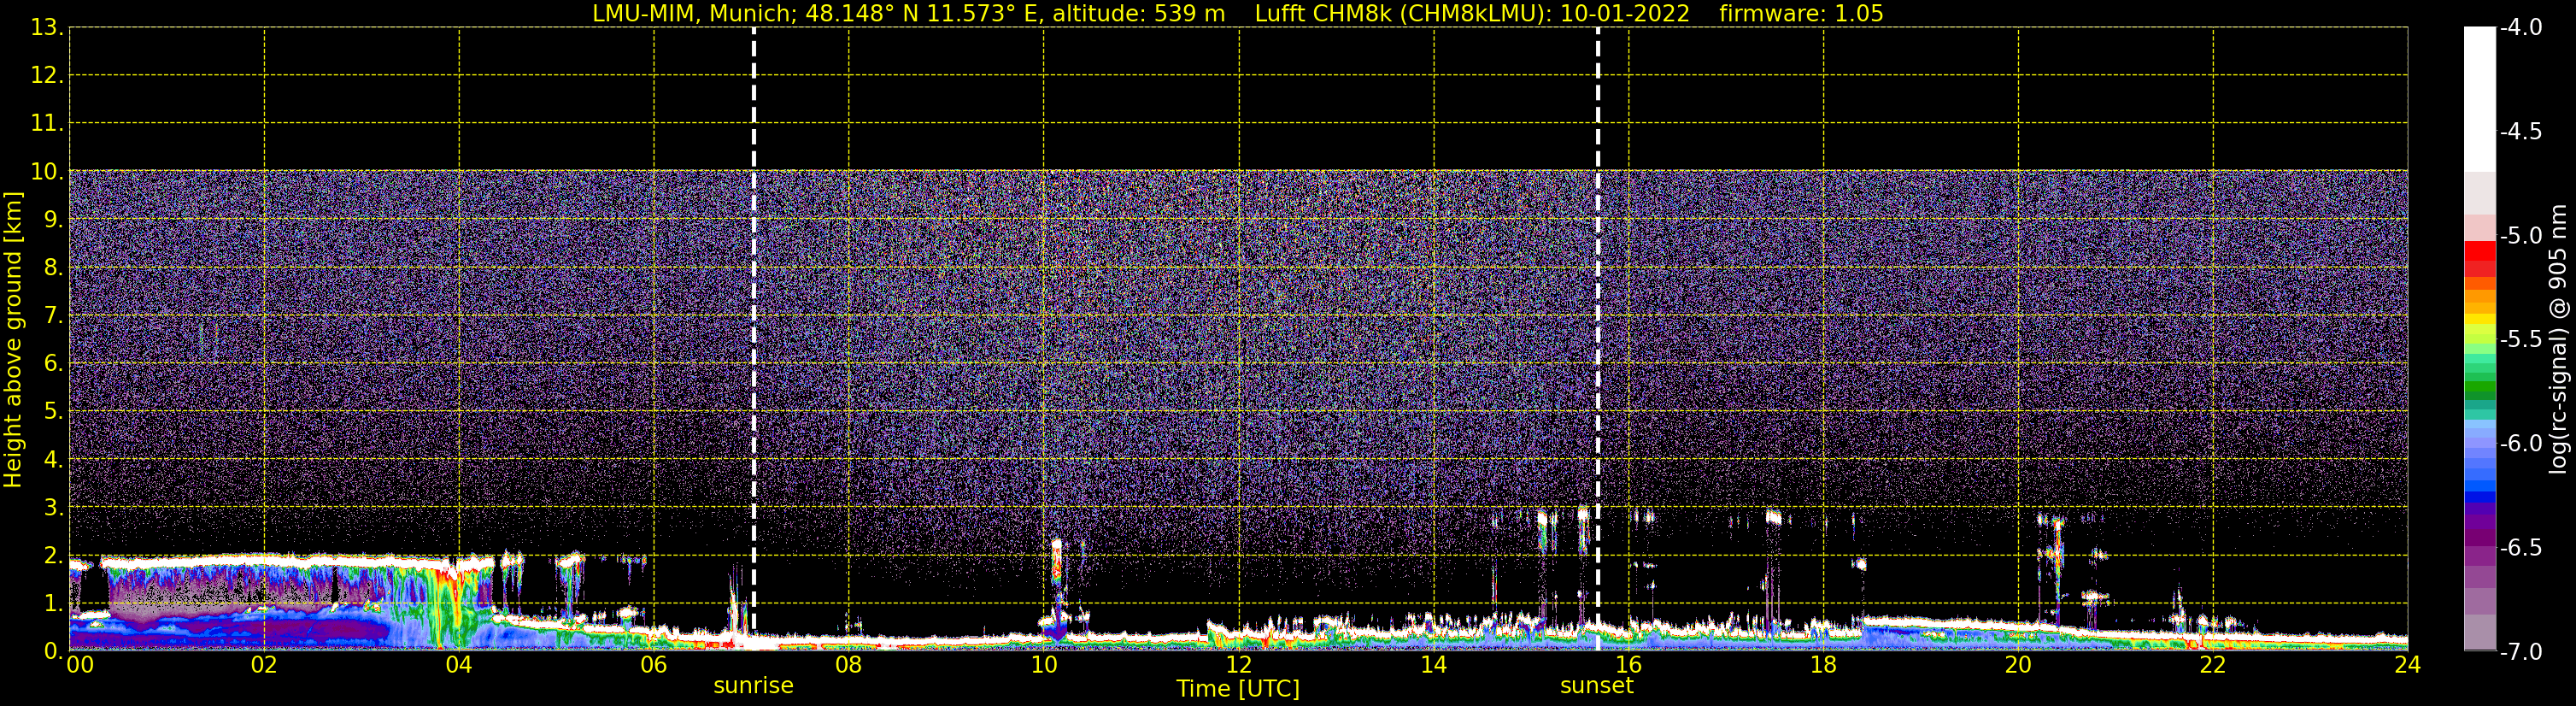The image size is (2576, 706).
Task: Click the '-5.5' colorbar tick label
Action: 2521,340
